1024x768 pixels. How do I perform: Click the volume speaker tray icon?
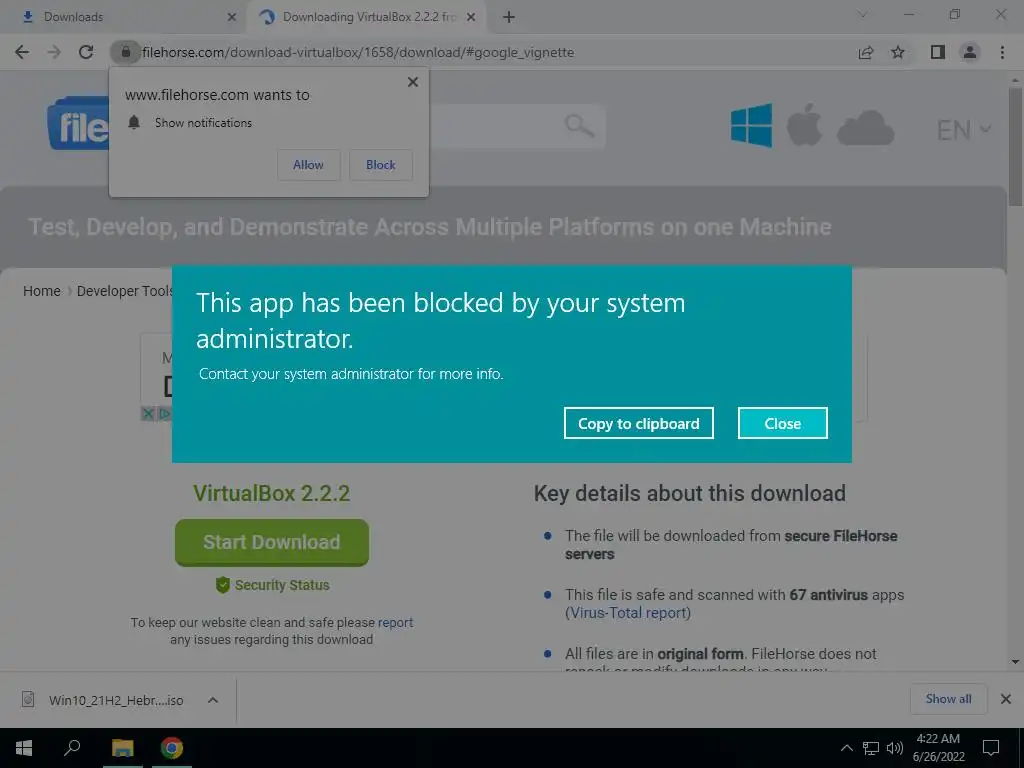click(895, 748)
